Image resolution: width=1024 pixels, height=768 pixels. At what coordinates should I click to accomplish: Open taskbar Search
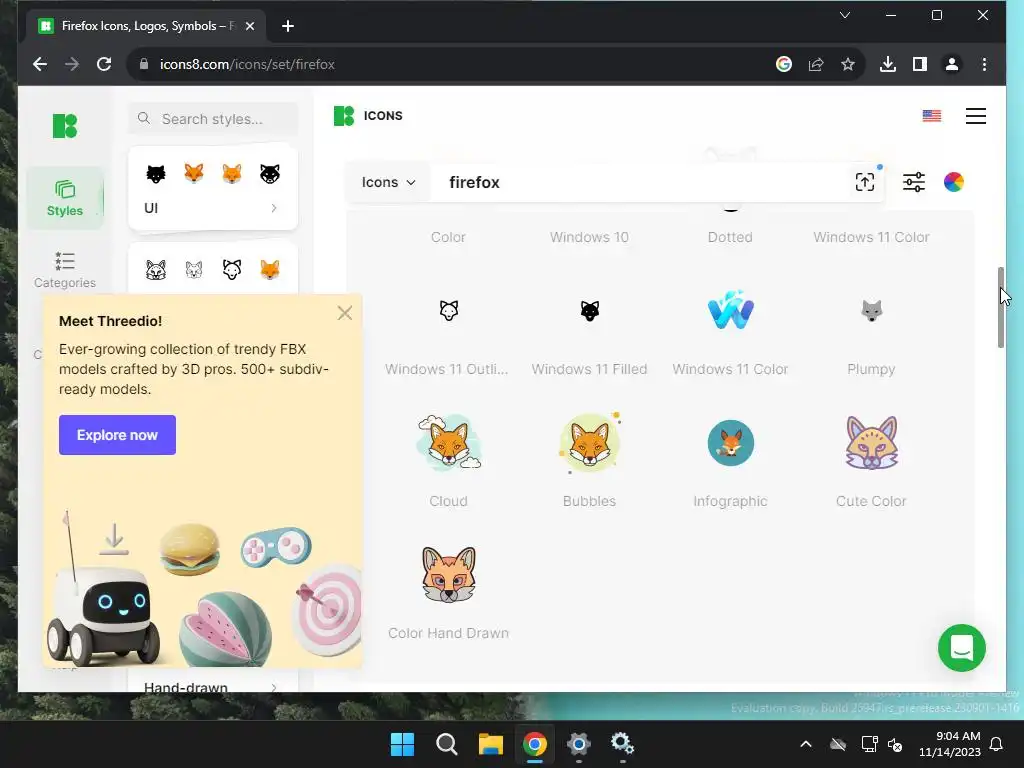(447, 744)
